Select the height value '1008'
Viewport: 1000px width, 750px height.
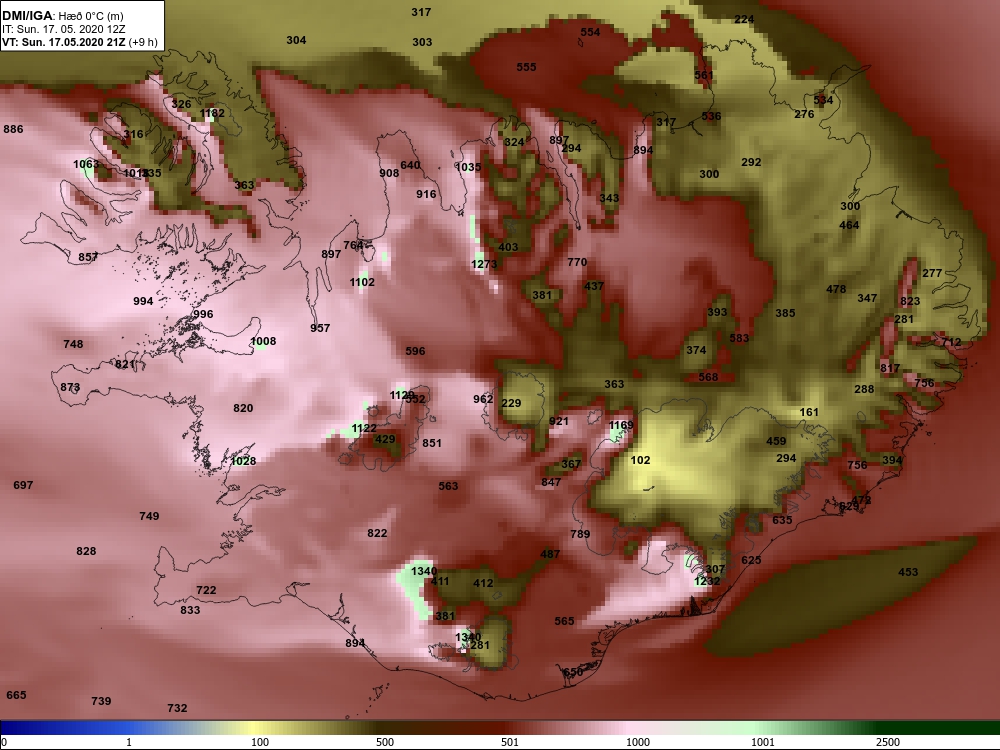click(x=263, y=341)
